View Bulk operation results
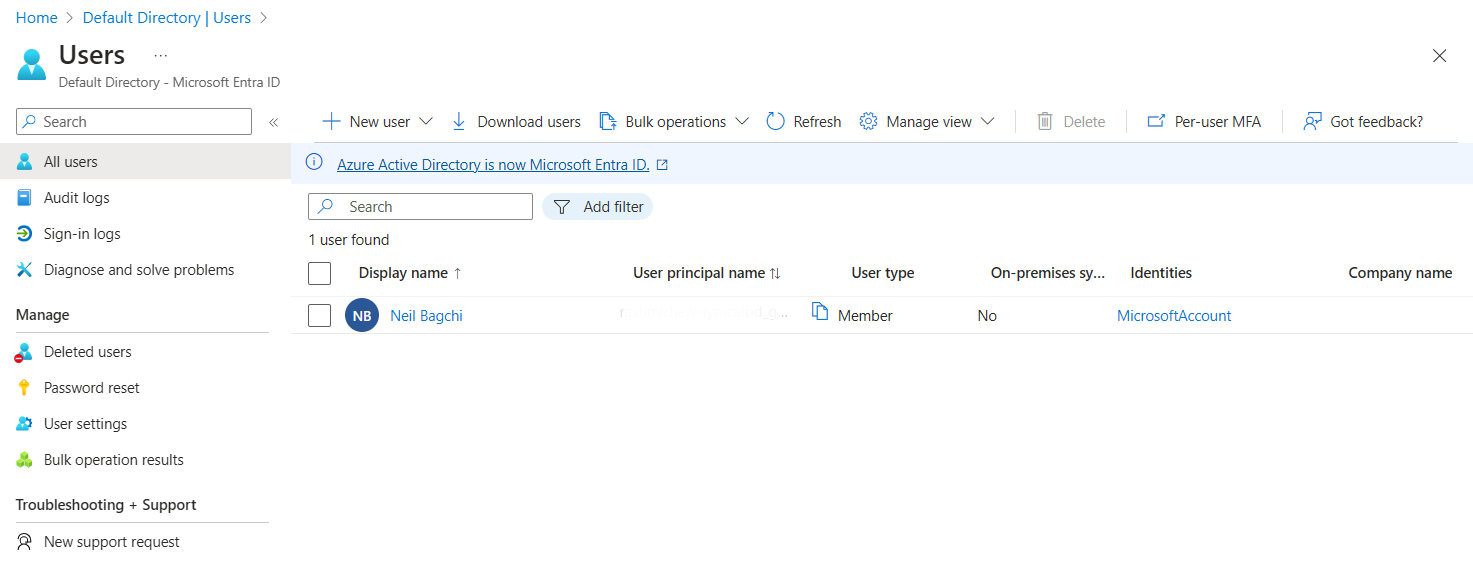This screenshot has width=1473, height=576. coord(113,459)
